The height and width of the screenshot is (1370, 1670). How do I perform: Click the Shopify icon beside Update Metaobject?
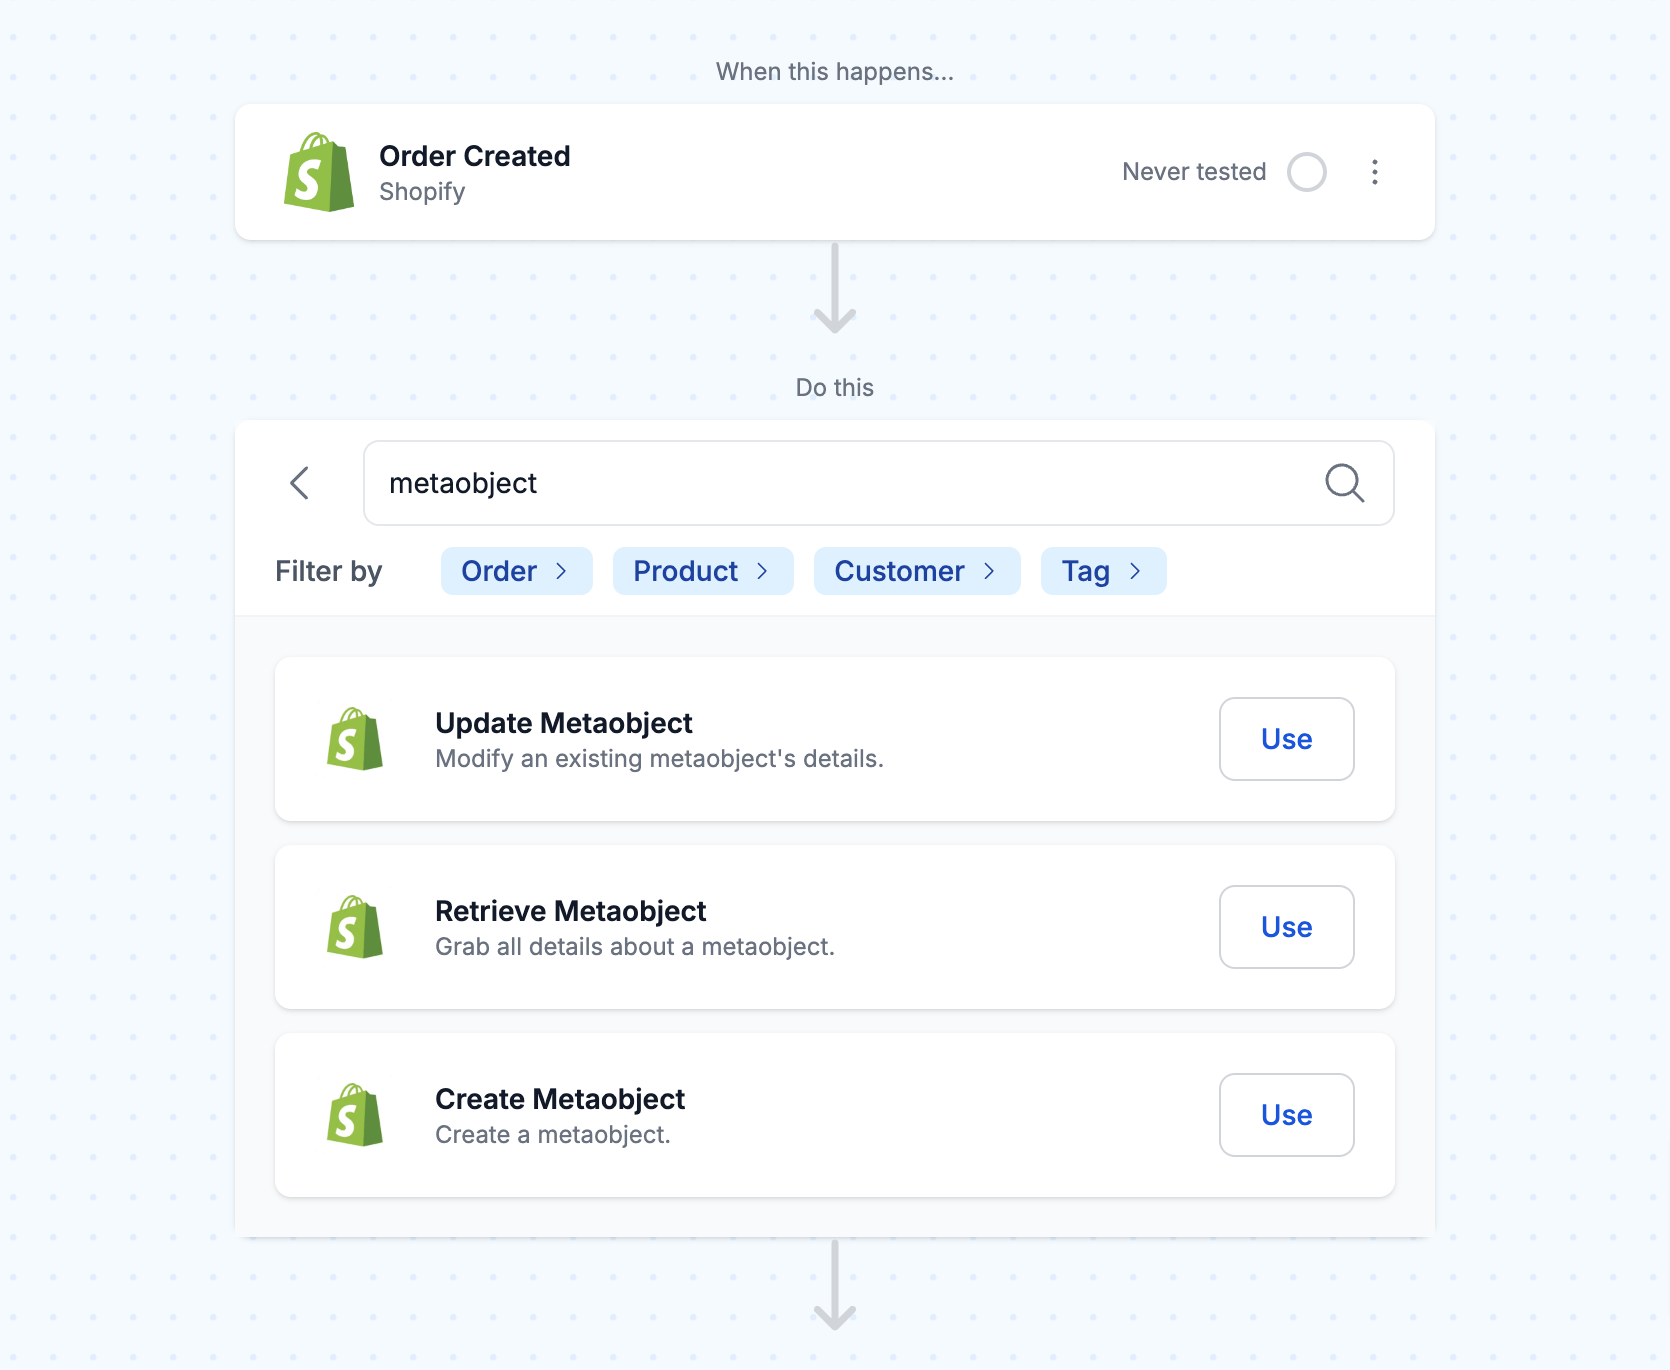coord(355,739)
